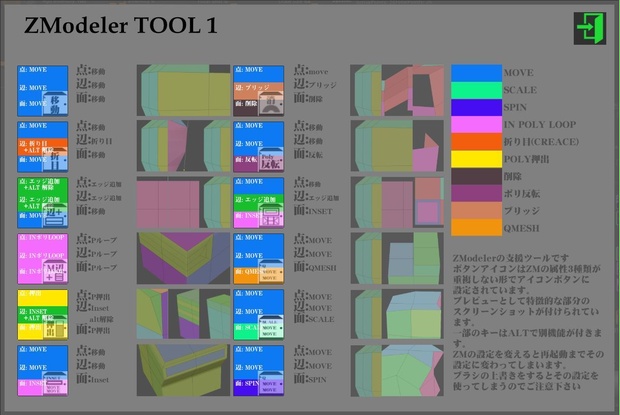Select the pink M辺 IN poly loop icon

(42, 258)
